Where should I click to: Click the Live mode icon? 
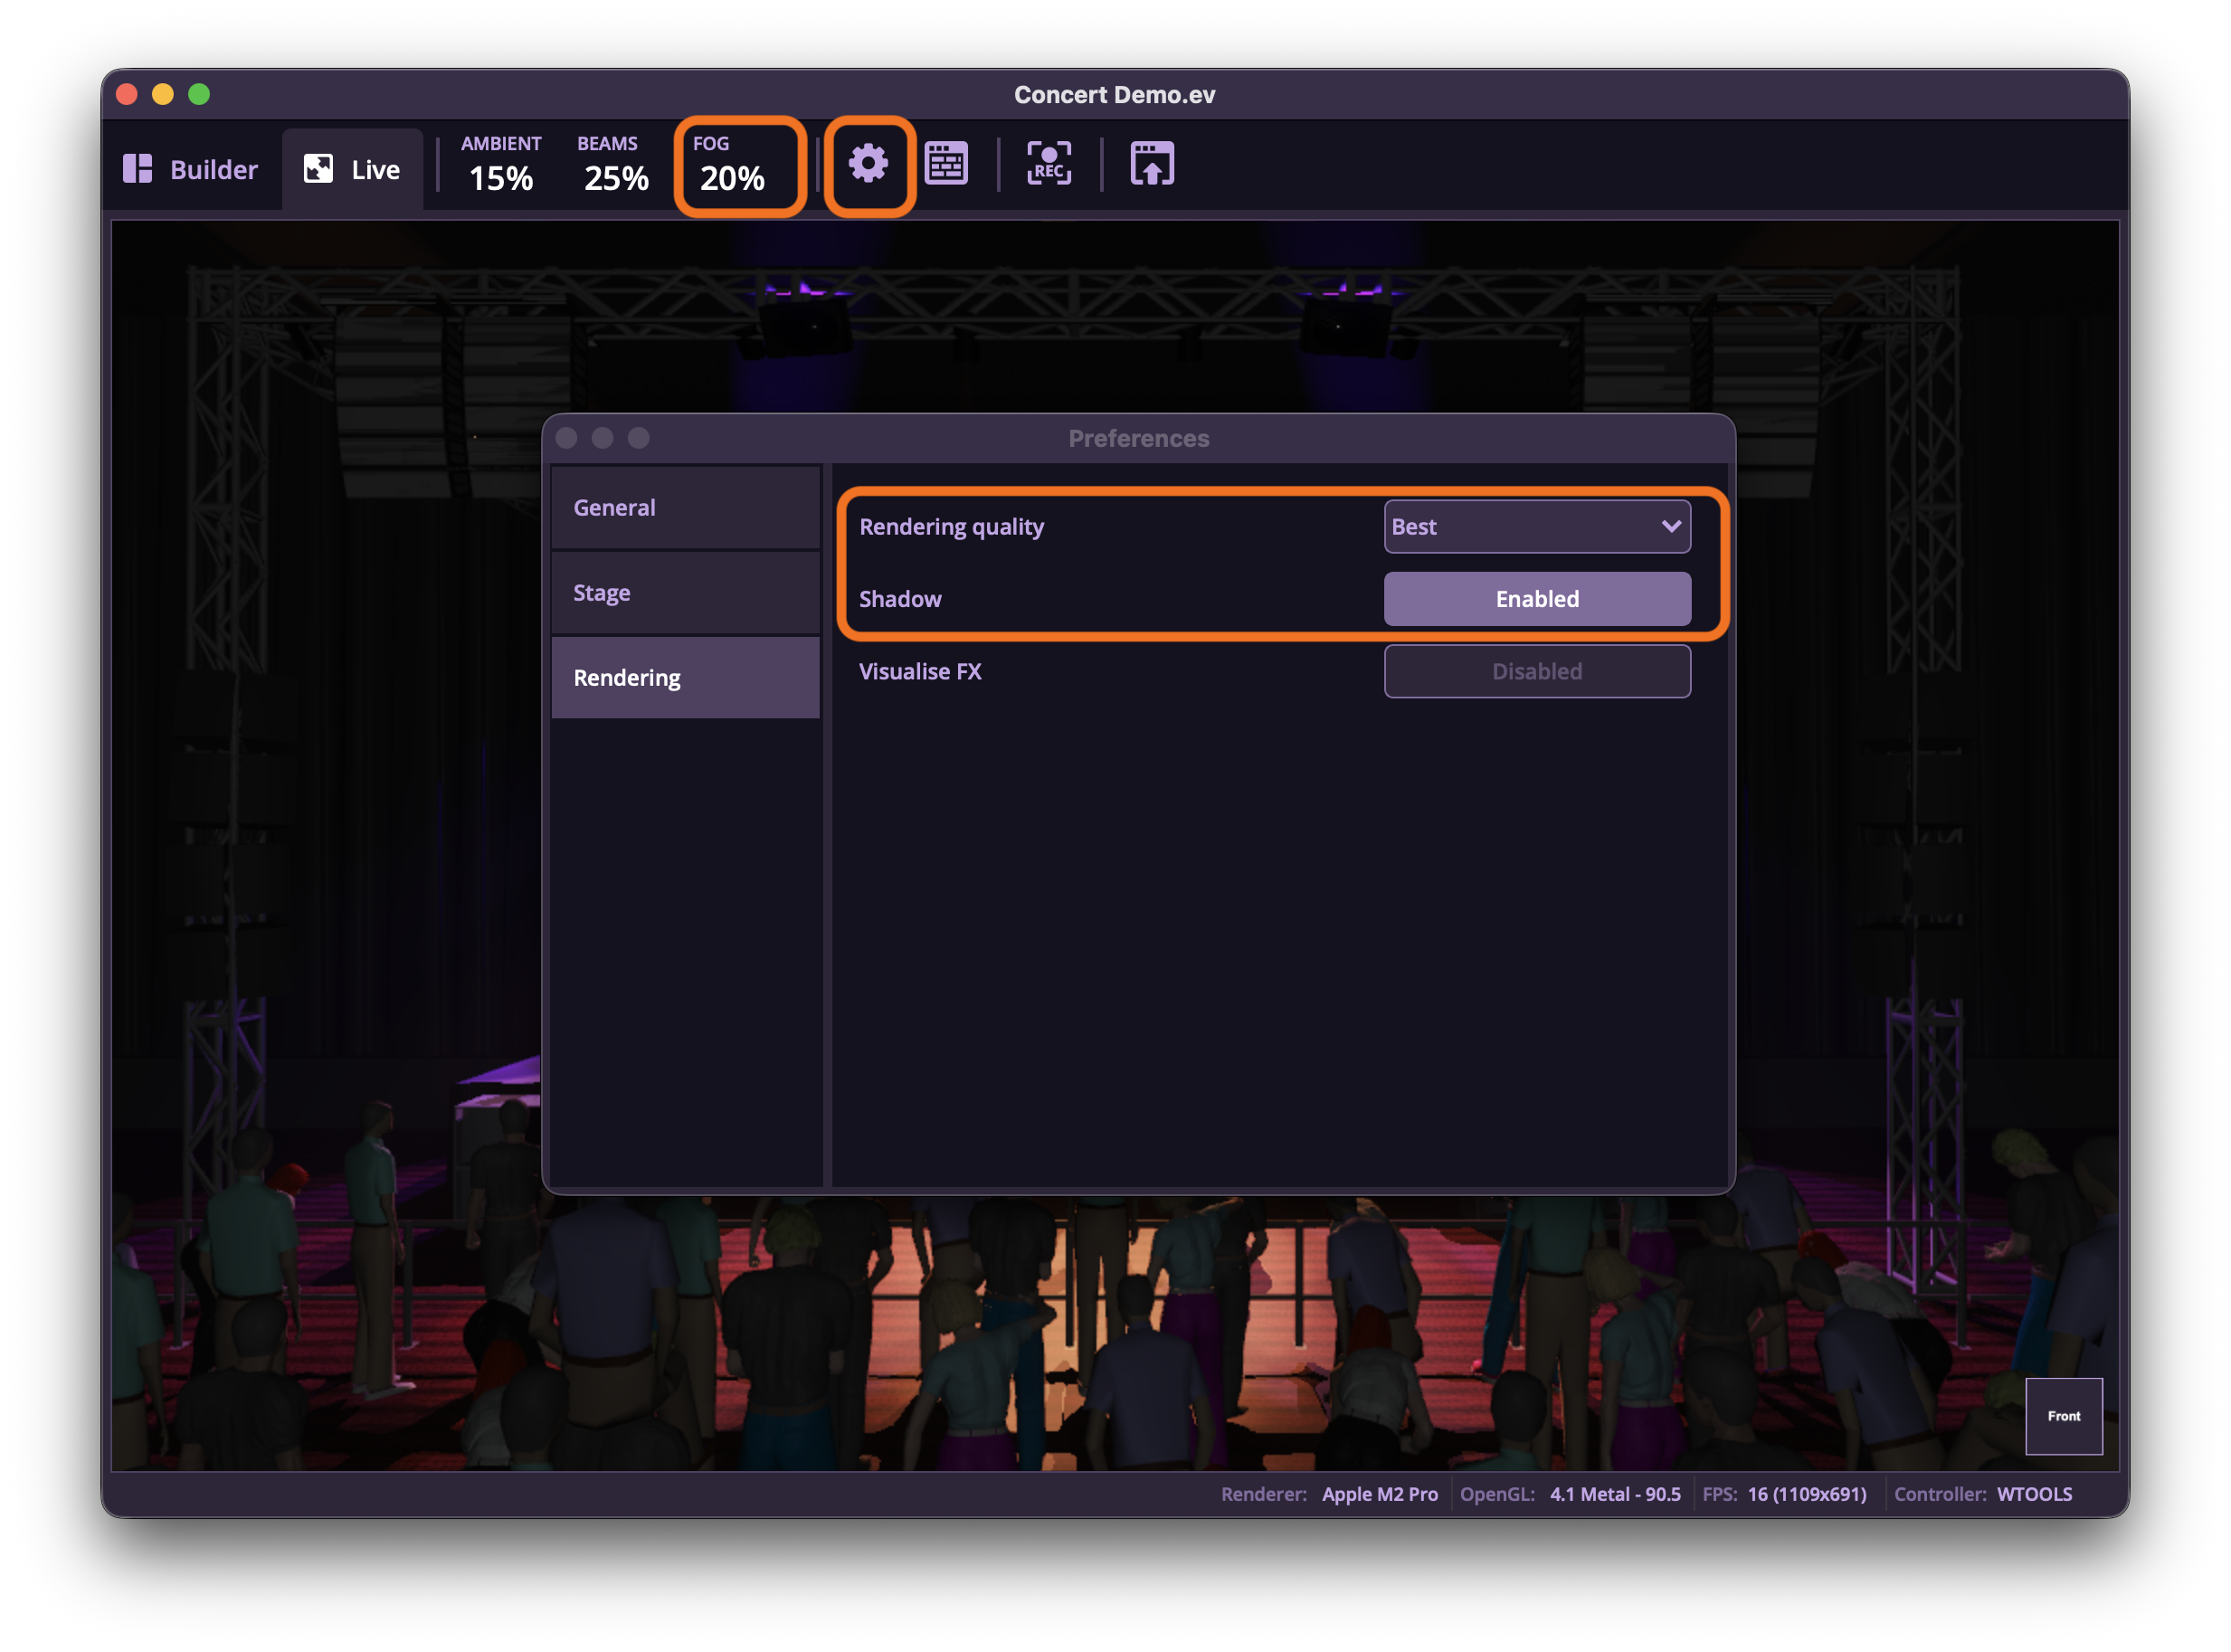pos(319,169)
